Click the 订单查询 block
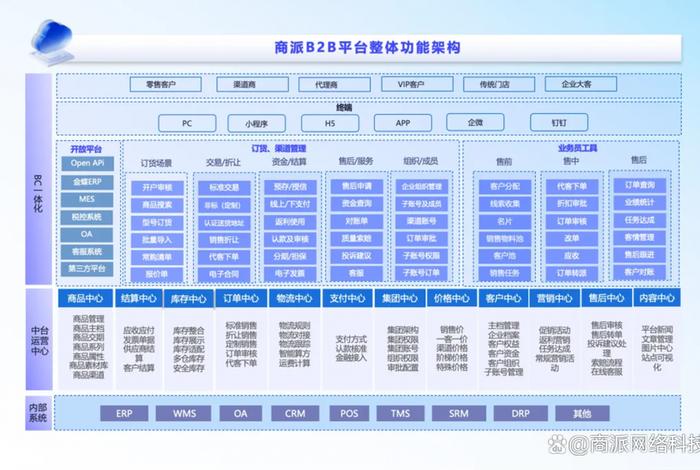 (x=640, y=185)
